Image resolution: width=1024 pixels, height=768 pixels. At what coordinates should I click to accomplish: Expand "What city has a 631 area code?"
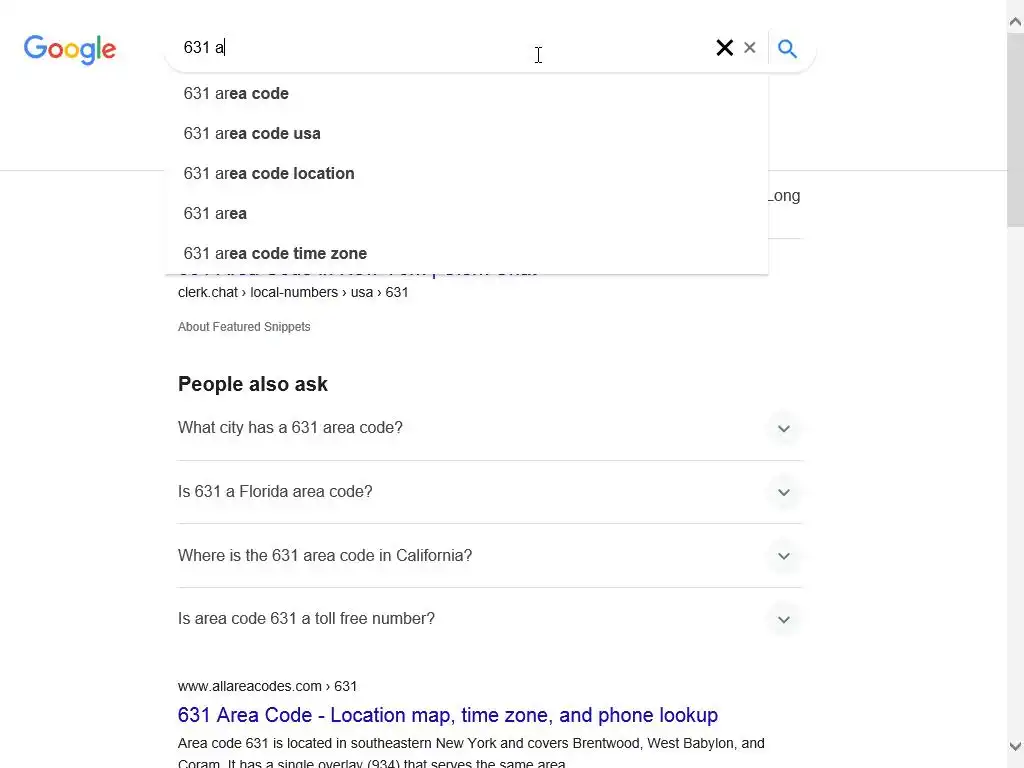(x=783, y=429)
